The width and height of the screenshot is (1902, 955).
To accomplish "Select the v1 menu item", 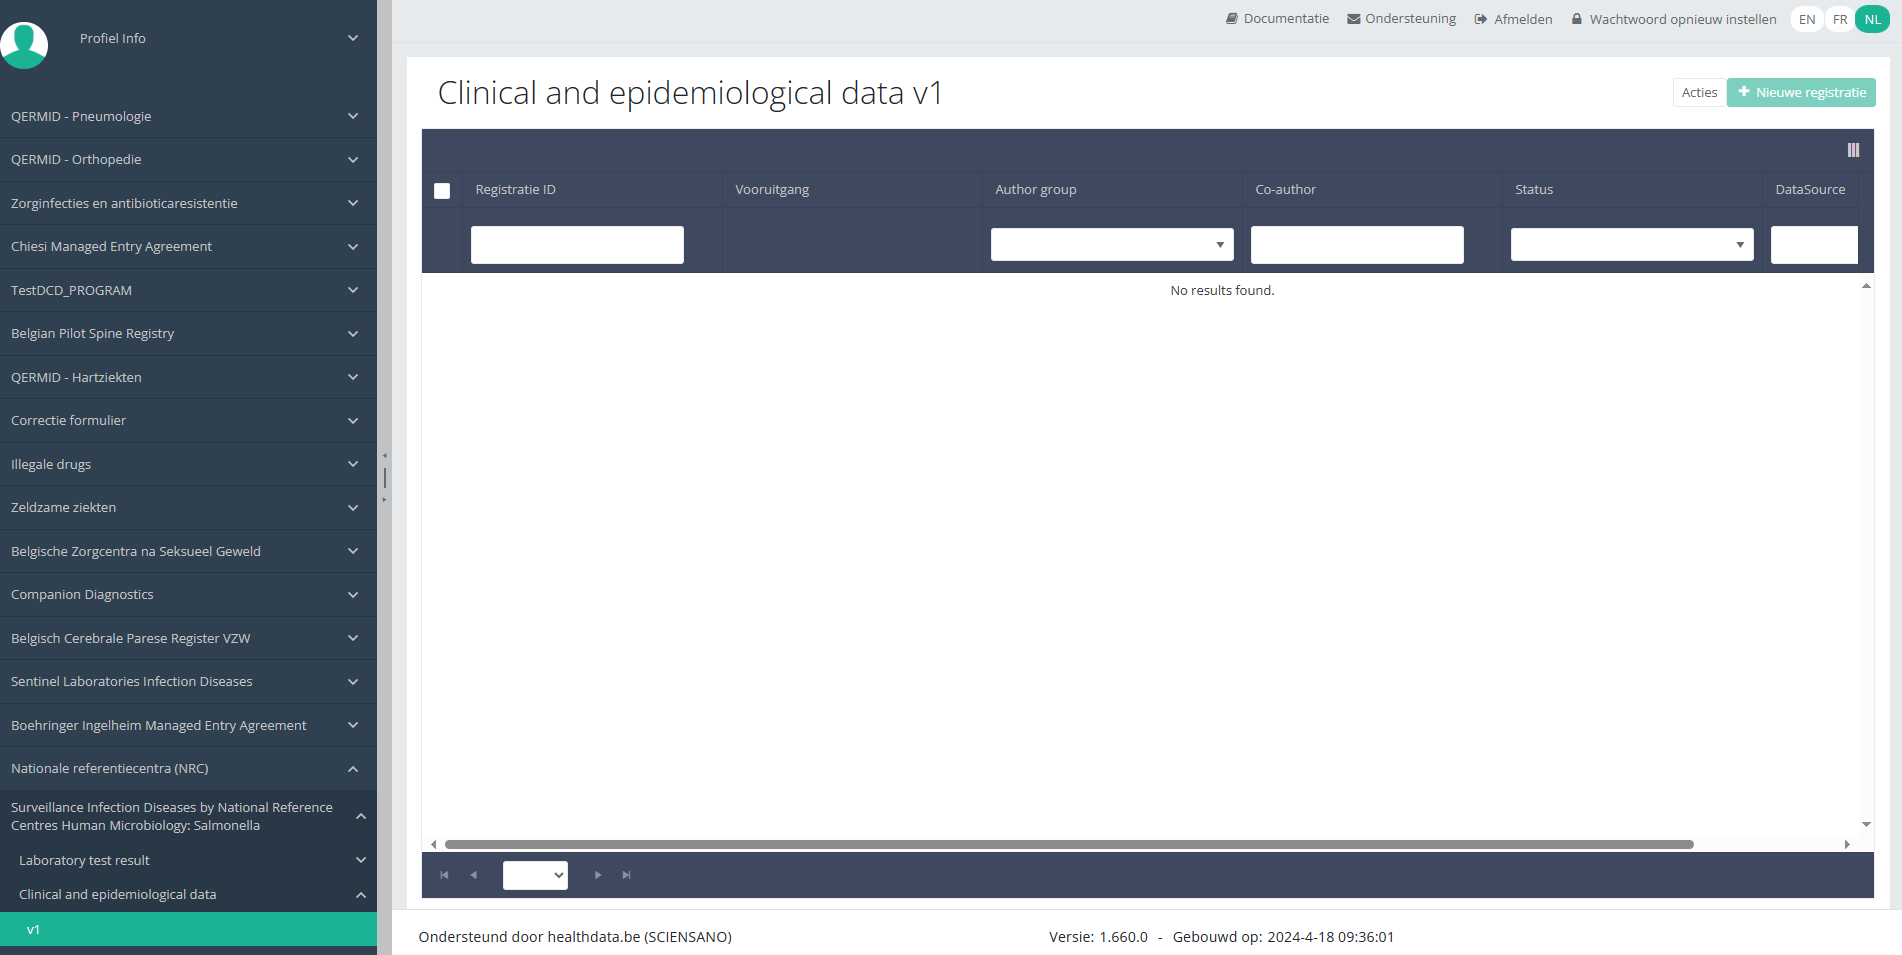I will tap(188, 929).
